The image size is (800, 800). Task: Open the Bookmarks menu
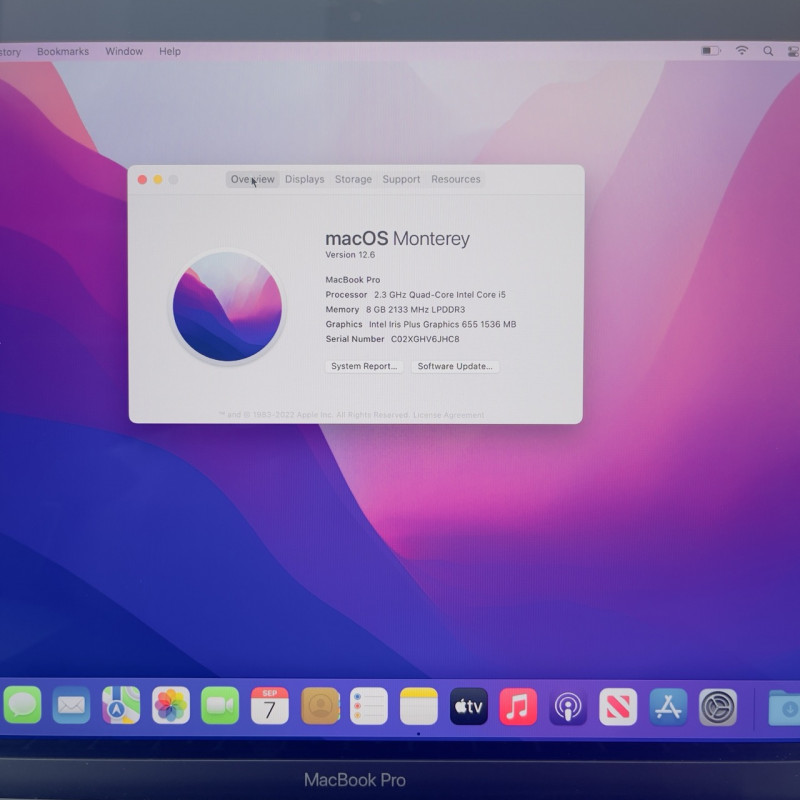tap(63, 52)
